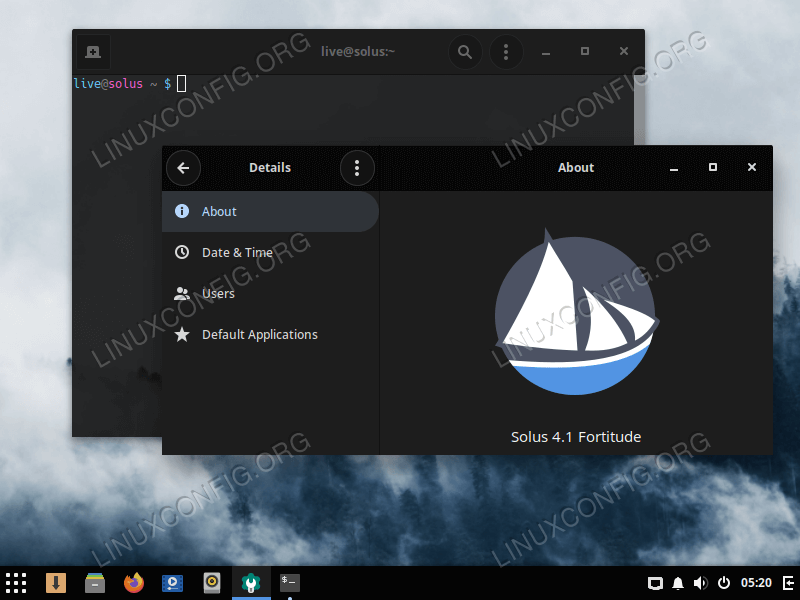The height and width of the screenshot is (600, 800).
Task: Close the live@solus terminal window
Action: (x=623, y=52)
